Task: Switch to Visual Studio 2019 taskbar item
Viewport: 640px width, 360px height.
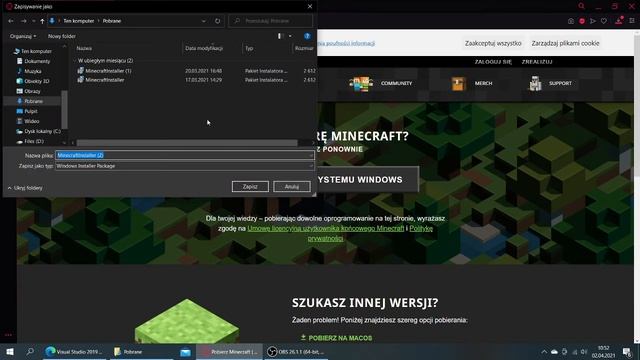Action: click(x=74, y=351)
